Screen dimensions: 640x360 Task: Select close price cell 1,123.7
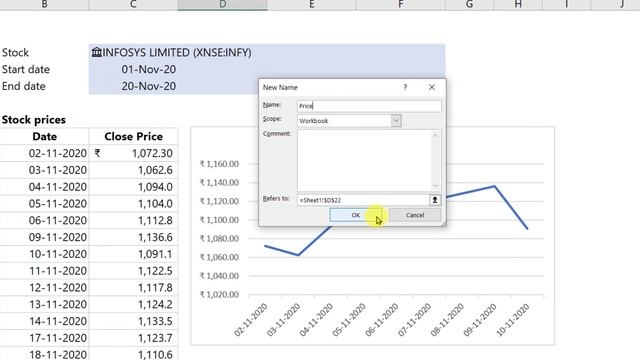(x=133, y=338)
